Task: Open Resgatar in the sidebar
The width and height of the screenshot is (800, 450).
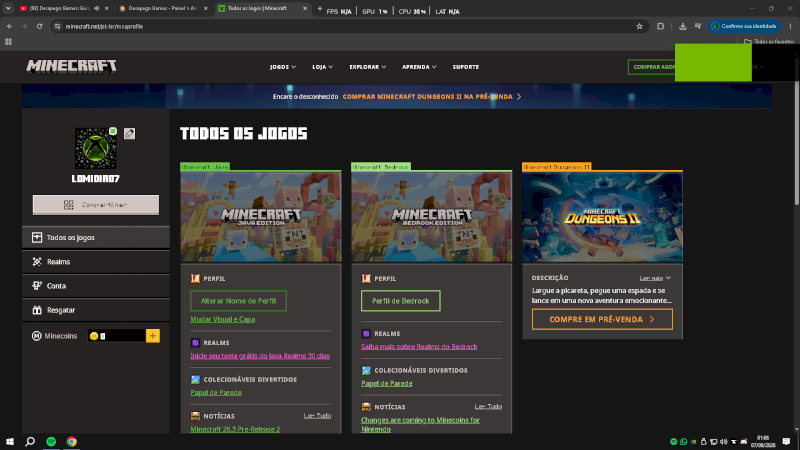Action: (x=96, y=310)
